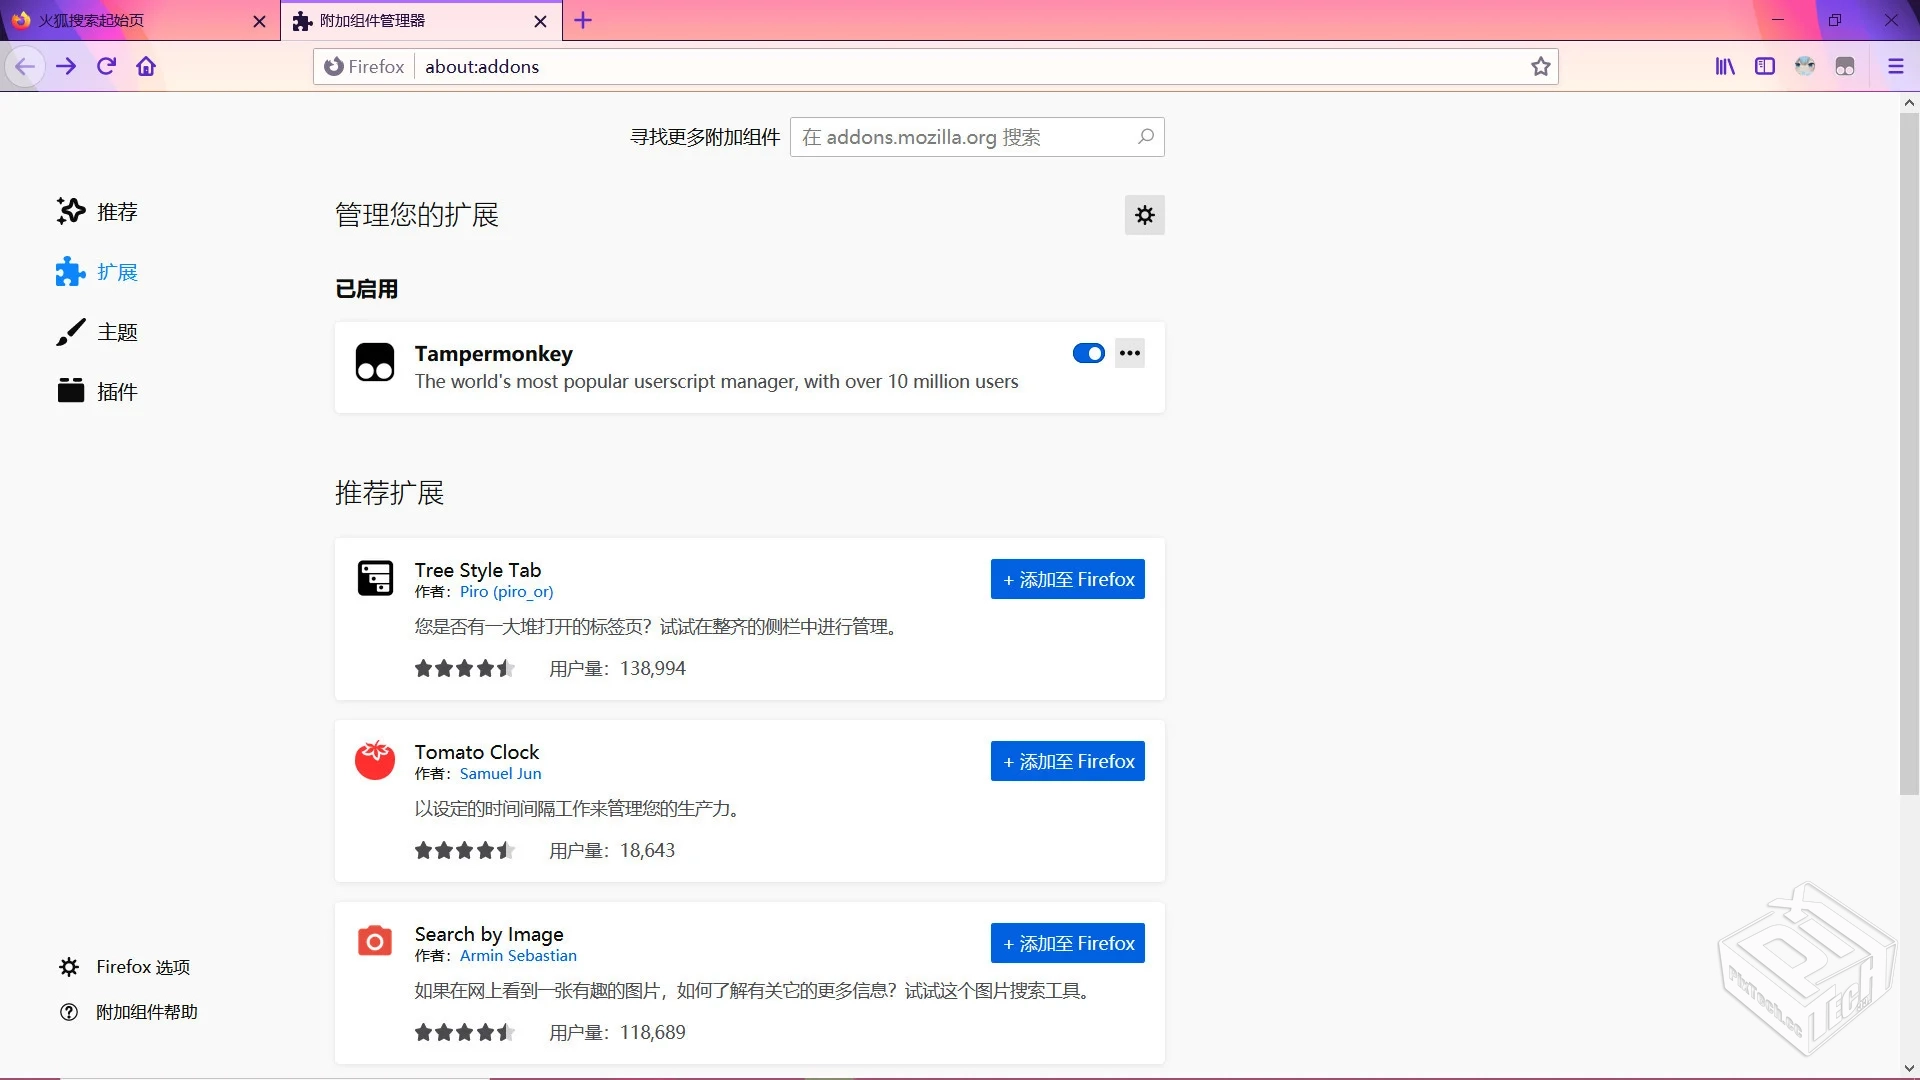
Task: Go to the home page
Action: pyautogui.click(x=146, y=66)
